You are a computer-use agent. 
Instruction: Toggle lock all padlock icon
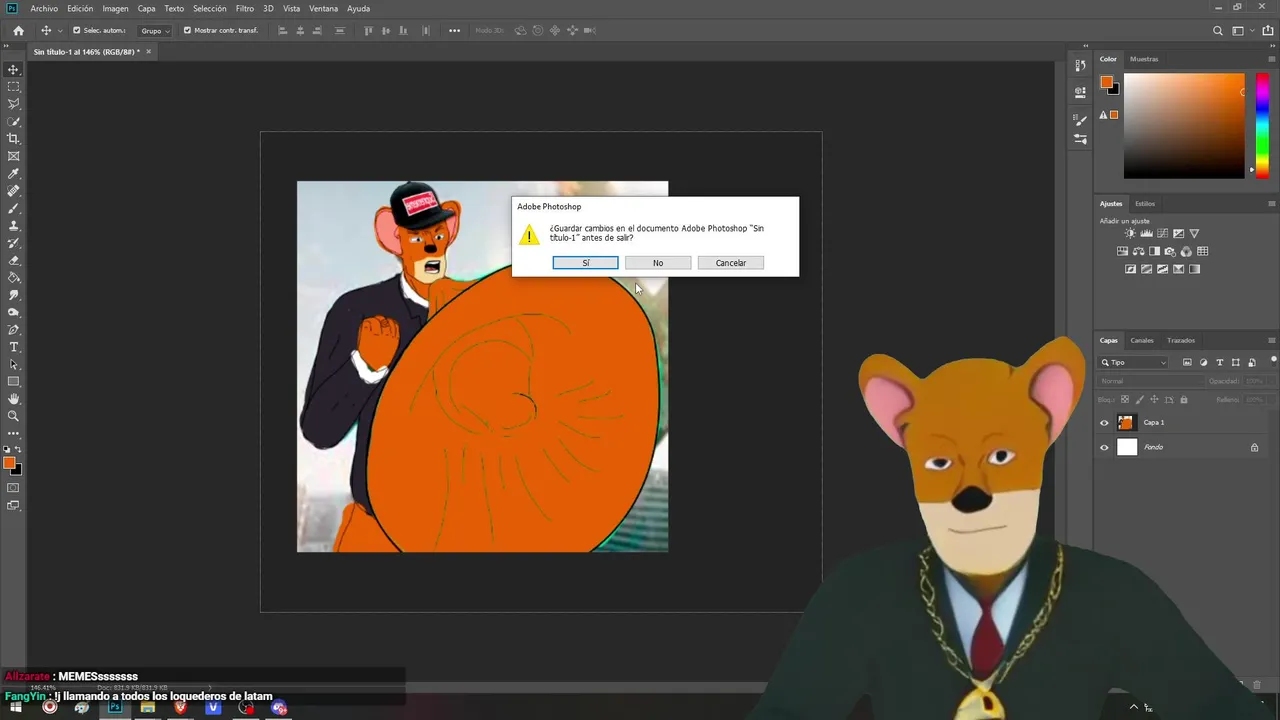point(1184,400)
